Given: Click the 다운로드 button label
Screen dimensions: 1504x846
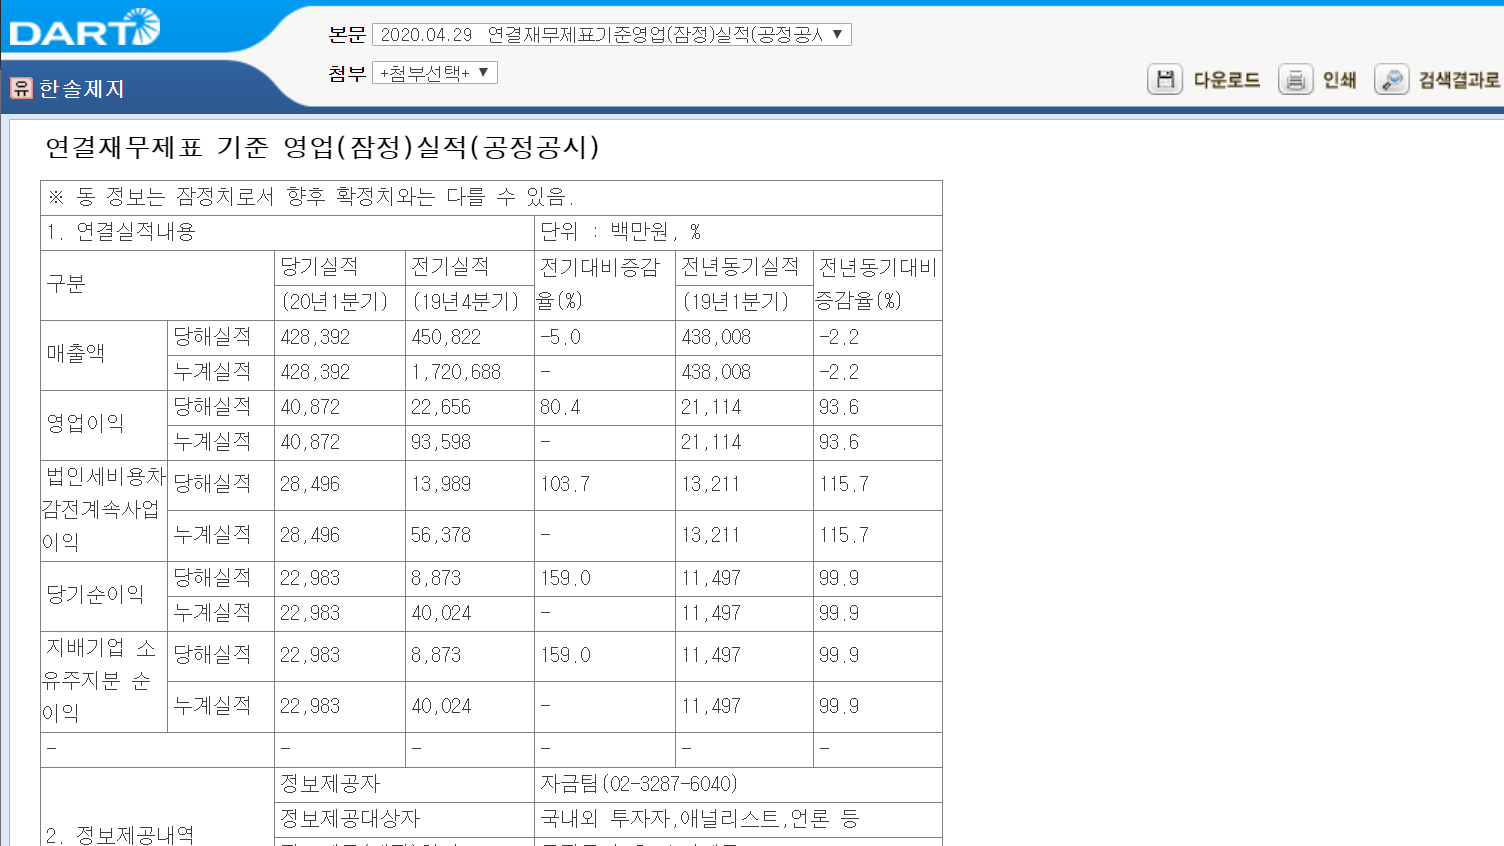Looking at the screenshot, I should point(1227,80).
